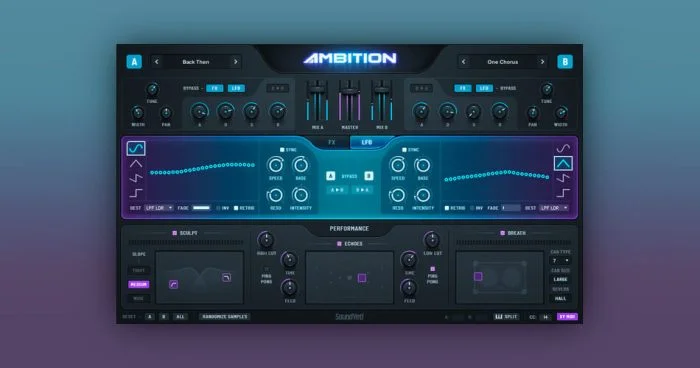Click the purple square in Echoes pad
Screen dimensions: 700x368
[x=362, y=278]
